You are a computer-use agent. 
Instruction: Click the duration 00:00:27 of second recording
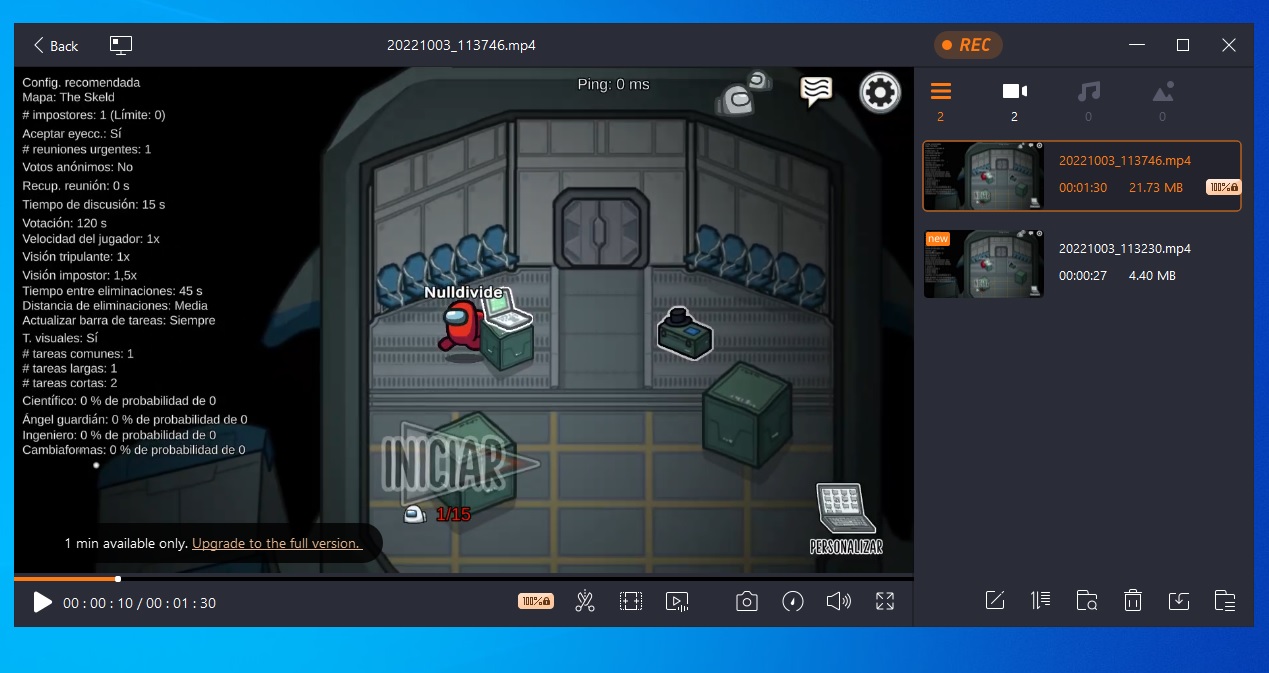(1083, 275)
